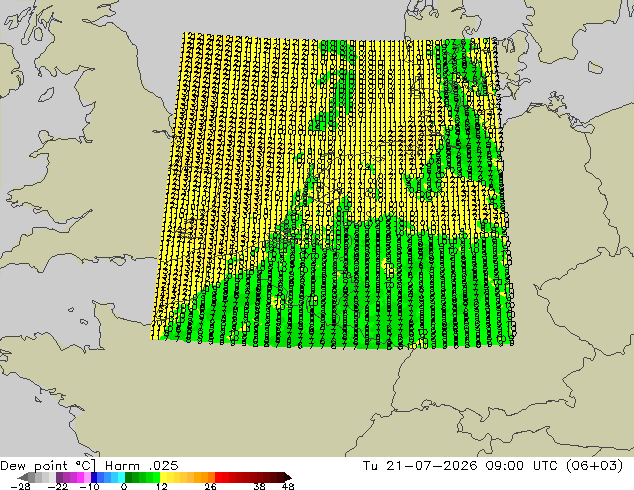
Task: Click the legend value '26'
Action: [x=211, y=486]
